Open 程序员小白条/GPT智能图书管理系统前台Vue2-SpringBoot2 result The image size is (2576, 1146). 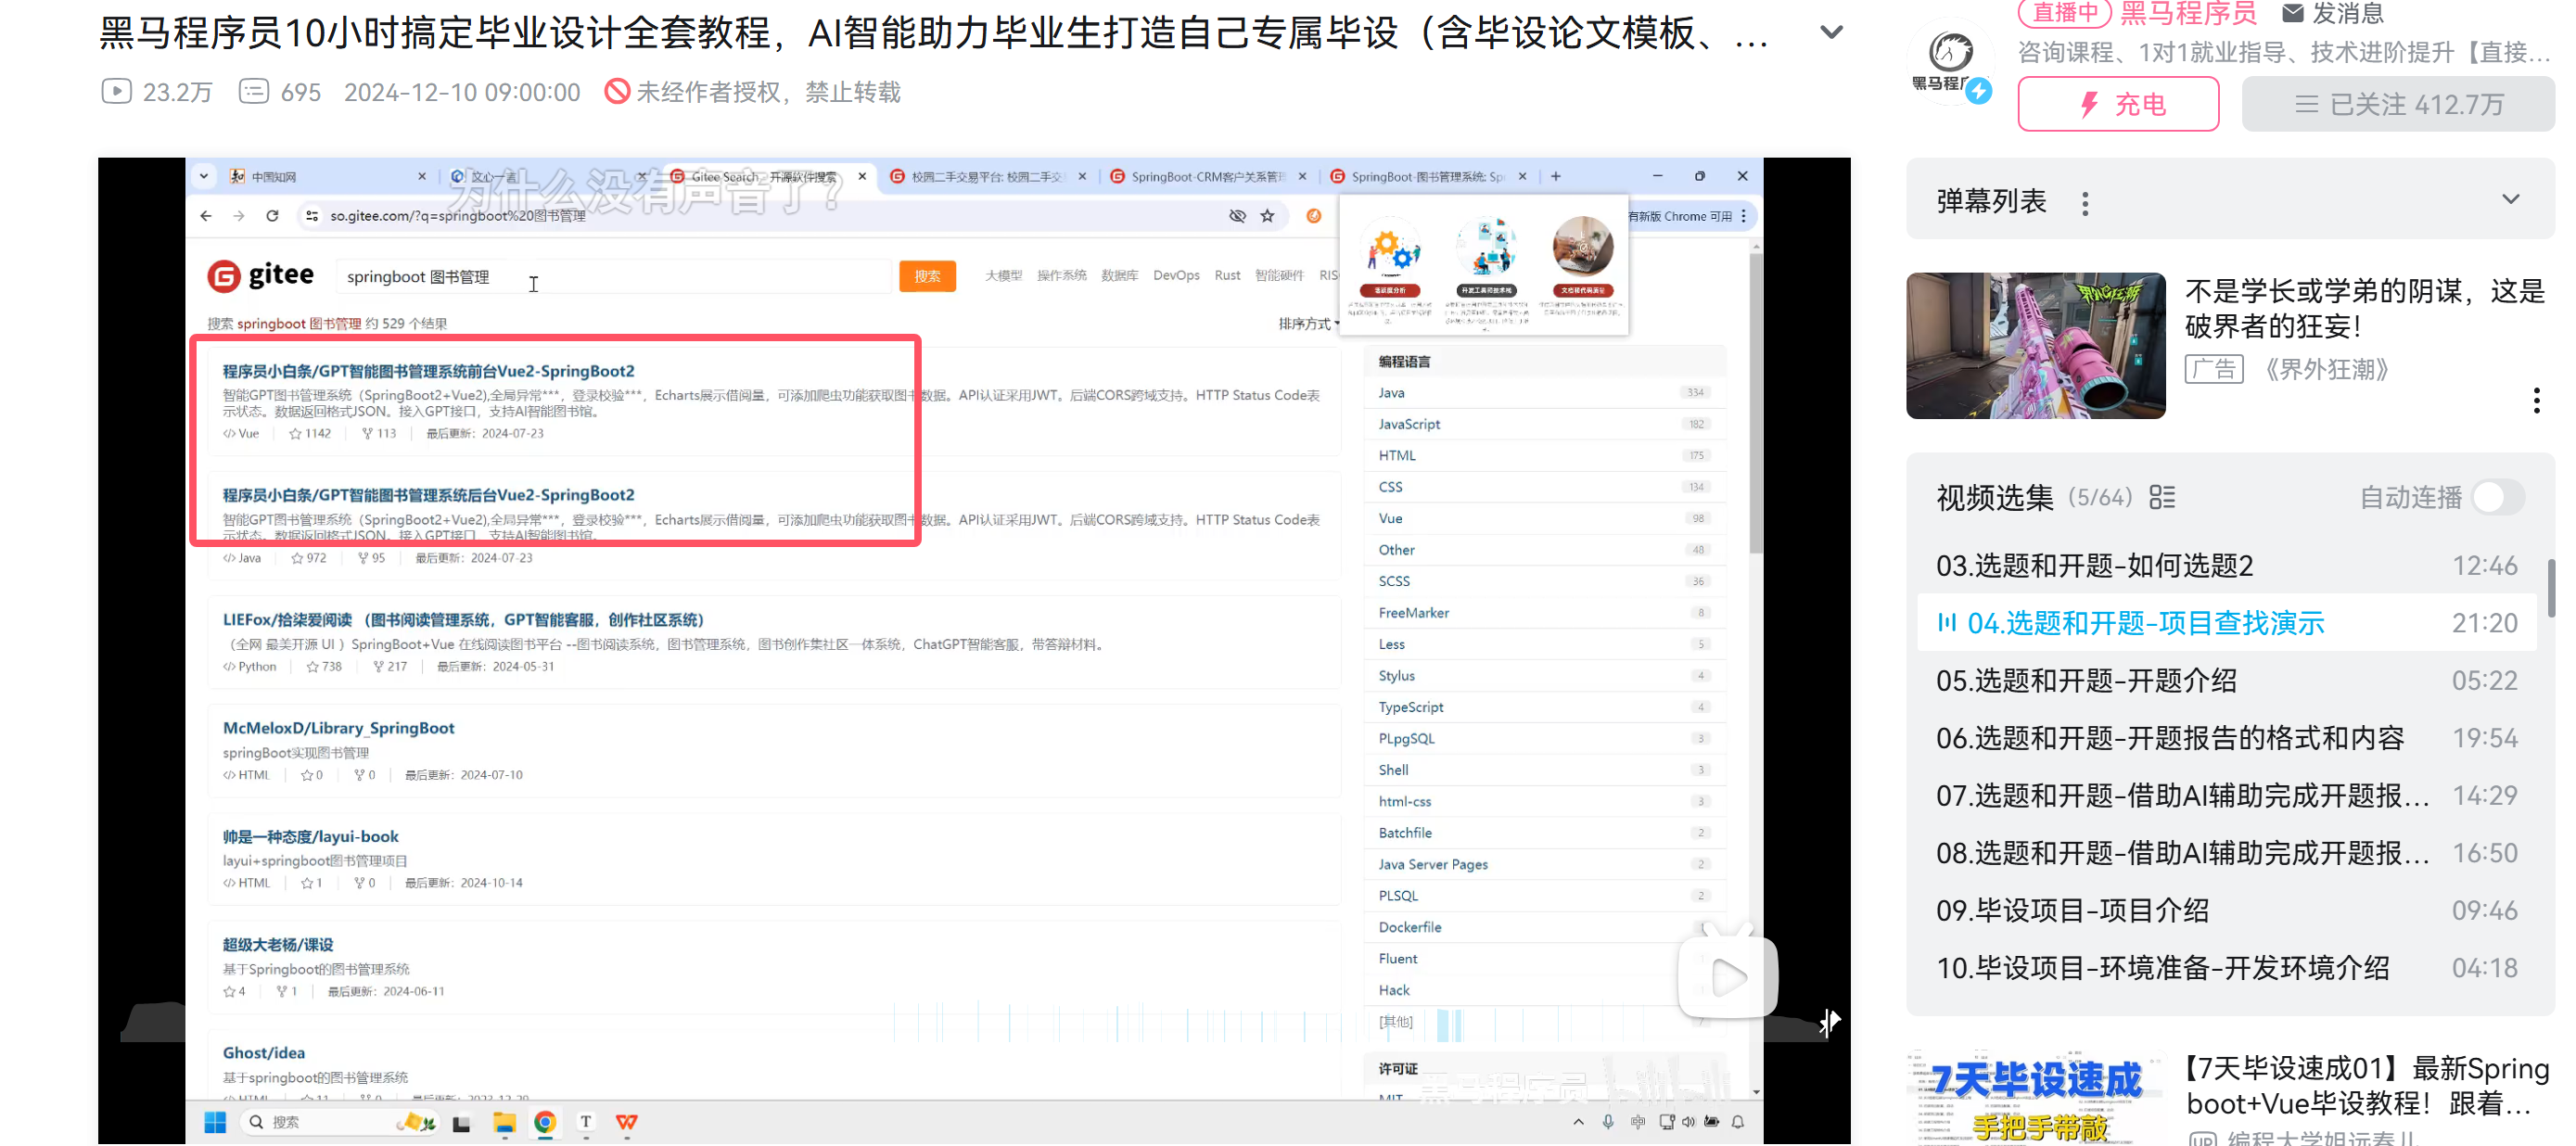428,371
